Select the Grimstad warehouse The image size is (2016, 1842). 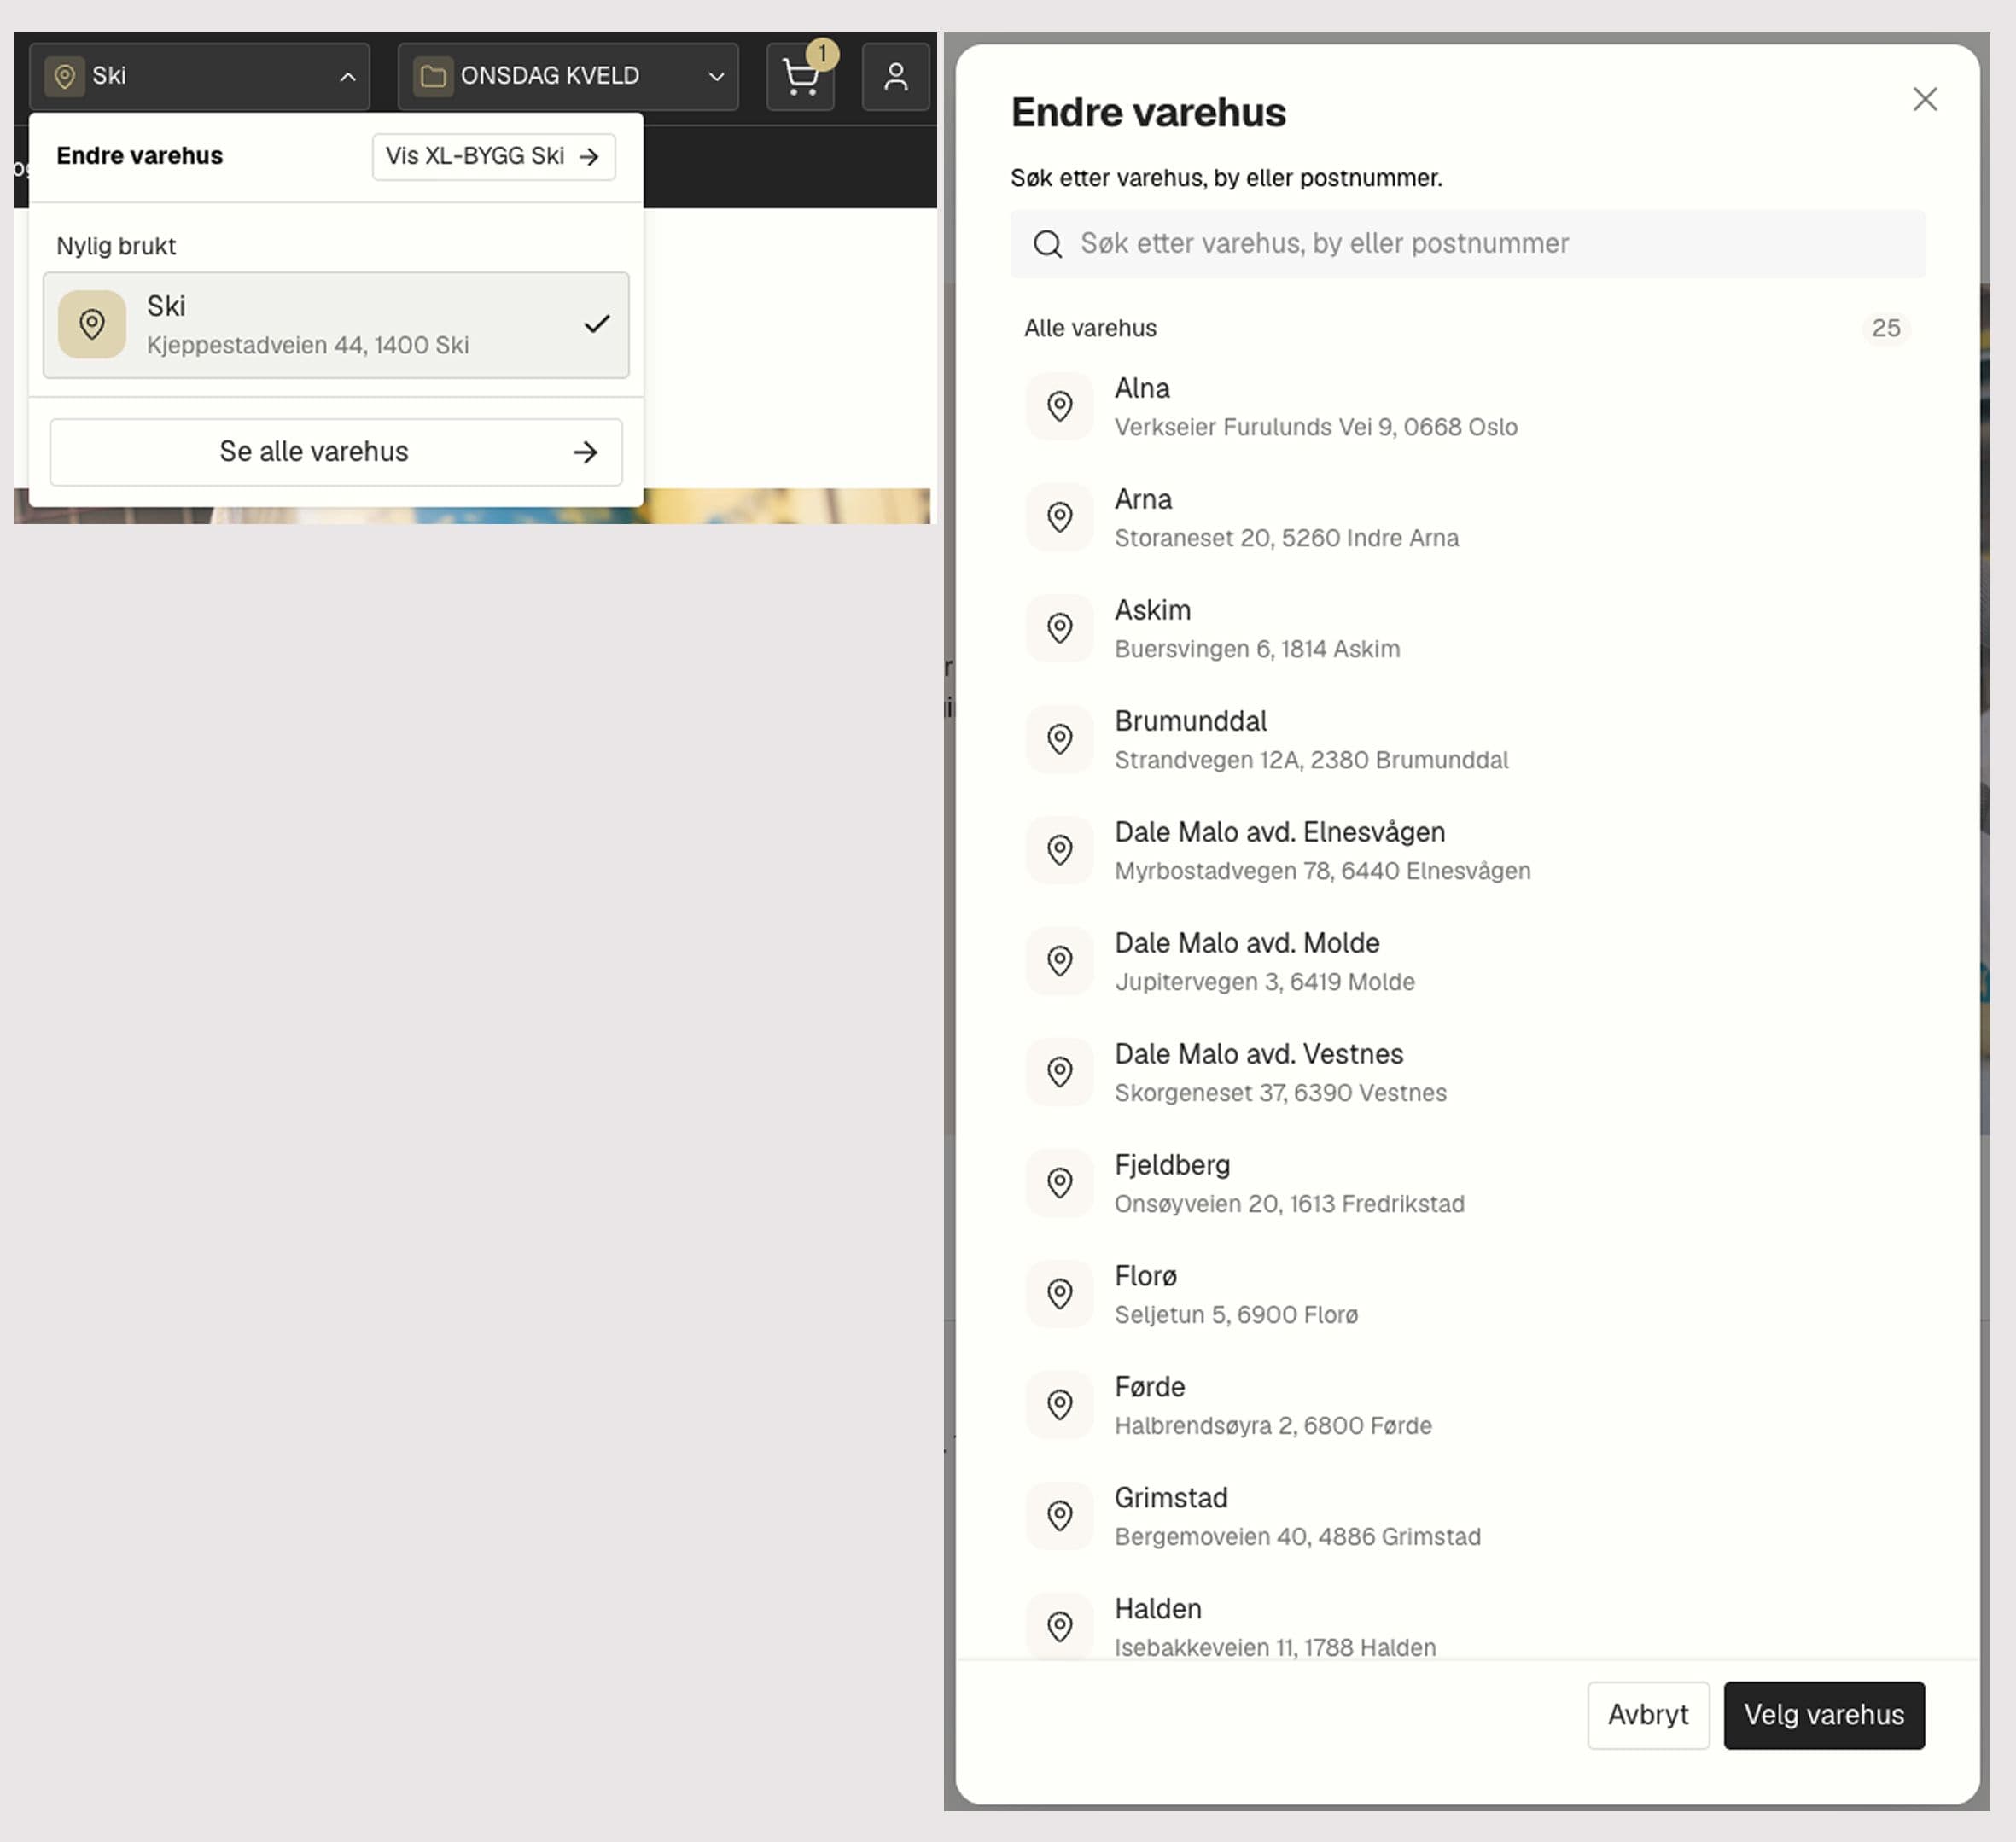click(x=1467, y=1517)
